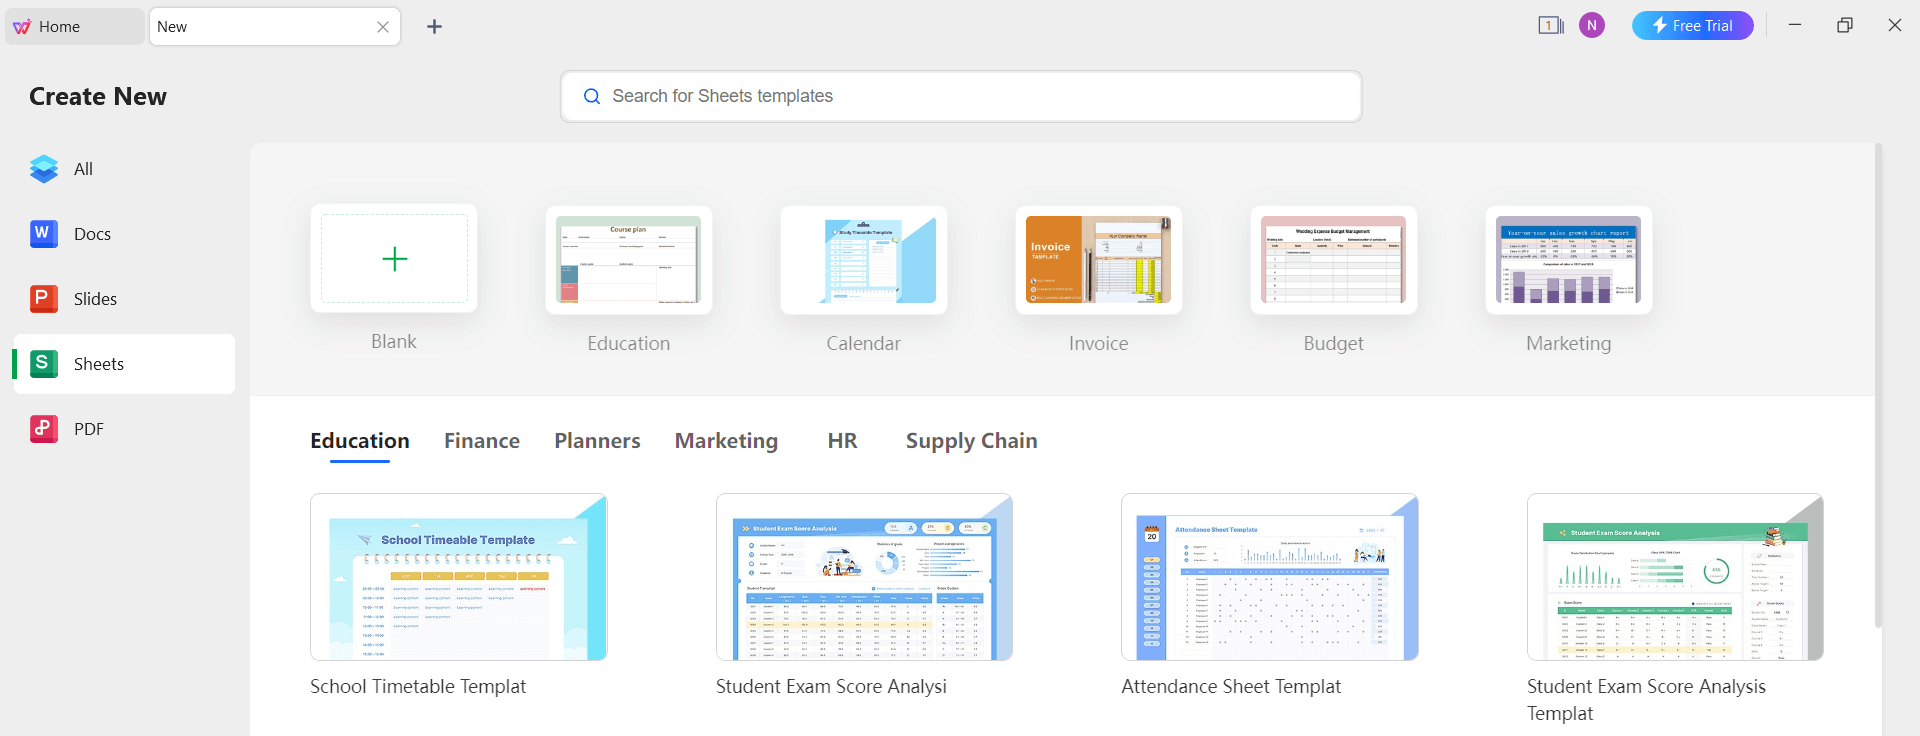This screenshot has width=1920, height=736.
Task: Click the window panel count icon
Action: coord(1550,26)
